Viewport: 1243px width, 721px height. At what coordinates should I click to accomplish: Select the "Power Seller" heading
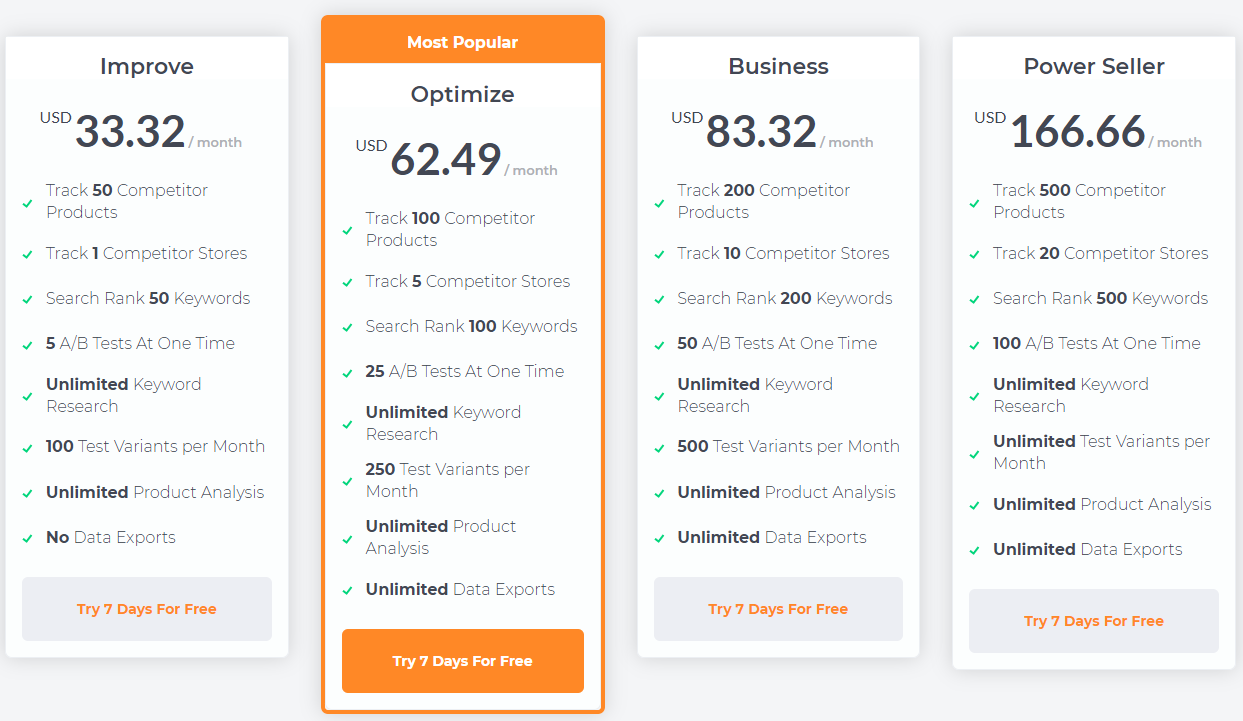1093,67
